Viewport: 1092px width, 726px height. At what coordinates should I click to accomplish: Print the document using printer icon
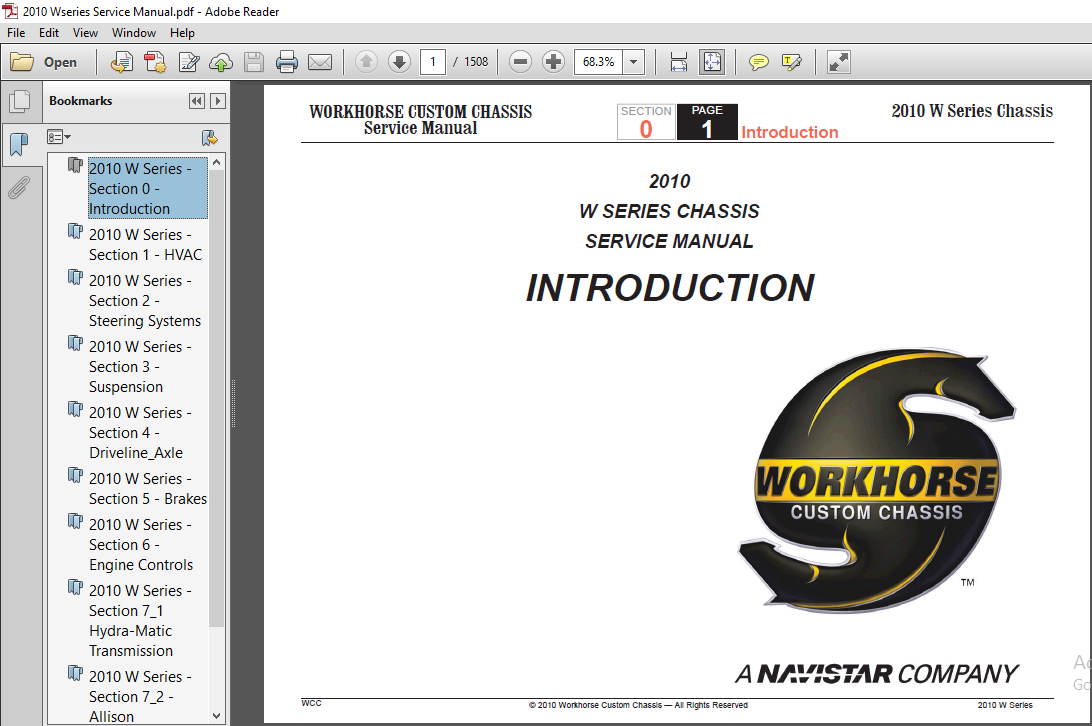(x=287, y=62)
